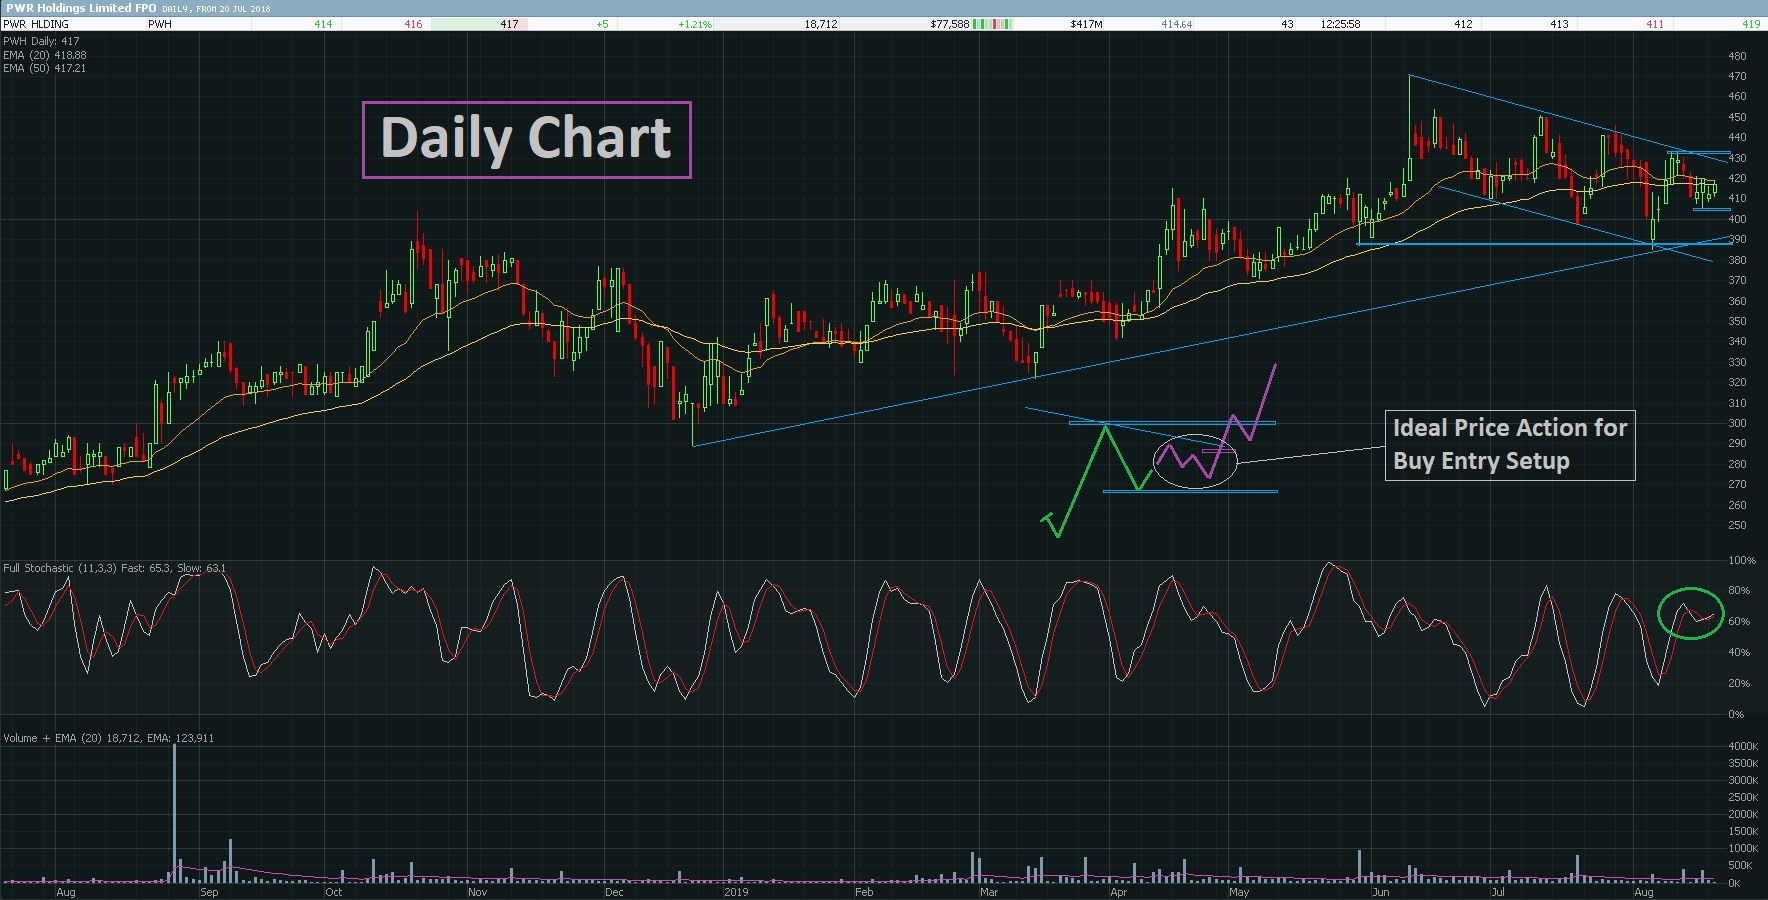Click the 4000K volume axis label
1768x900 pixels.
1743,746
